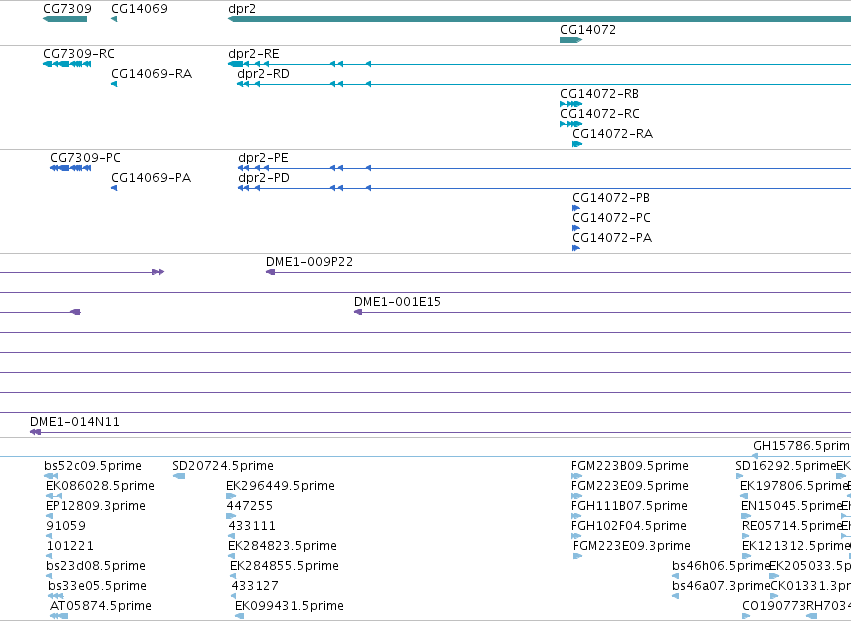
Task: Click the EK099431.5prime EST label
Action: point(289,606)
